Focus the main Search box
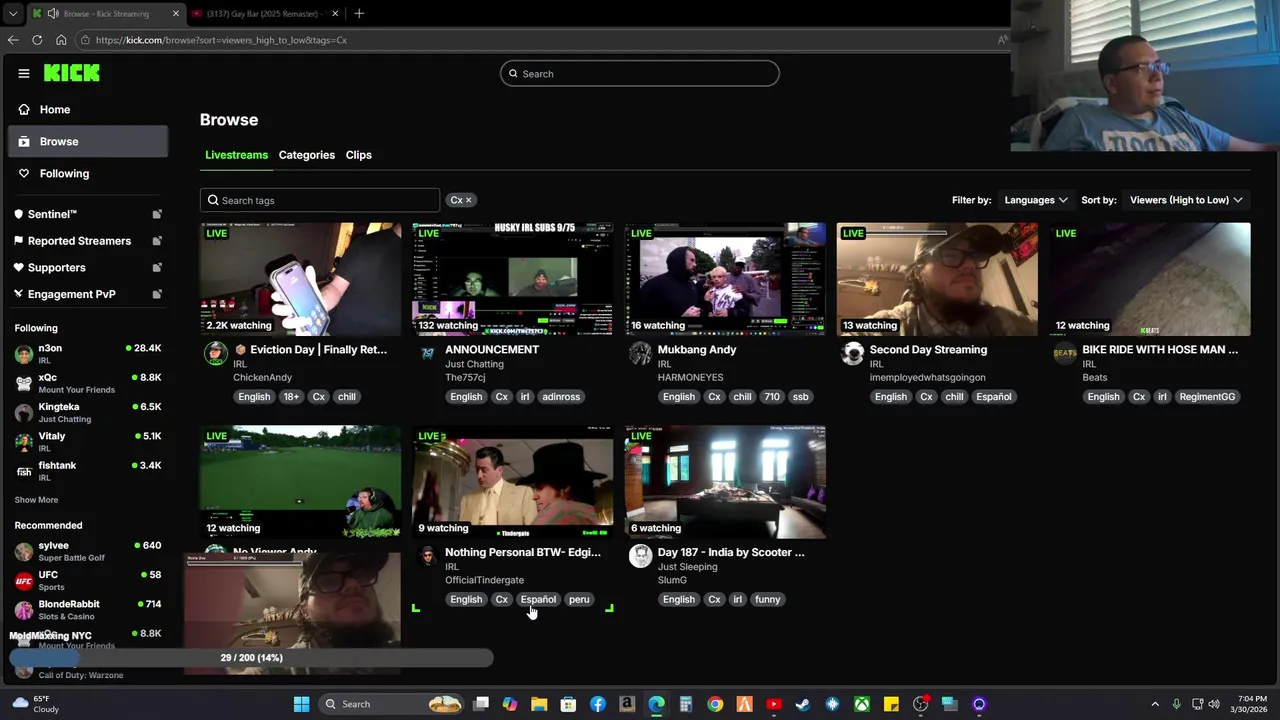The width and height of the screenshot is (1280, 720). pyautogui.click(x=640, y=73)
